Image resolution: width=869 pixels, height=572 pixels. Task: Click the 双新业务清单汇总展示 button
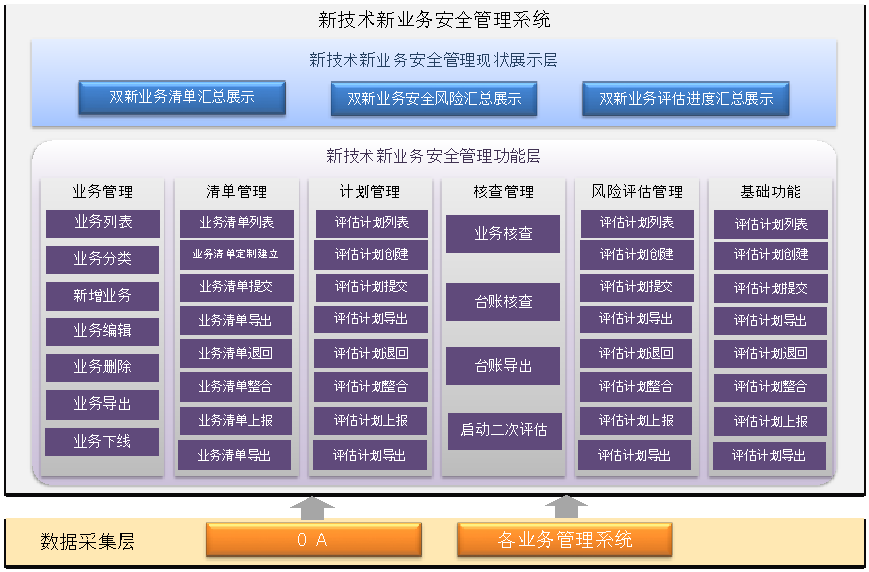pyautogui.click(x=182, y=98)
